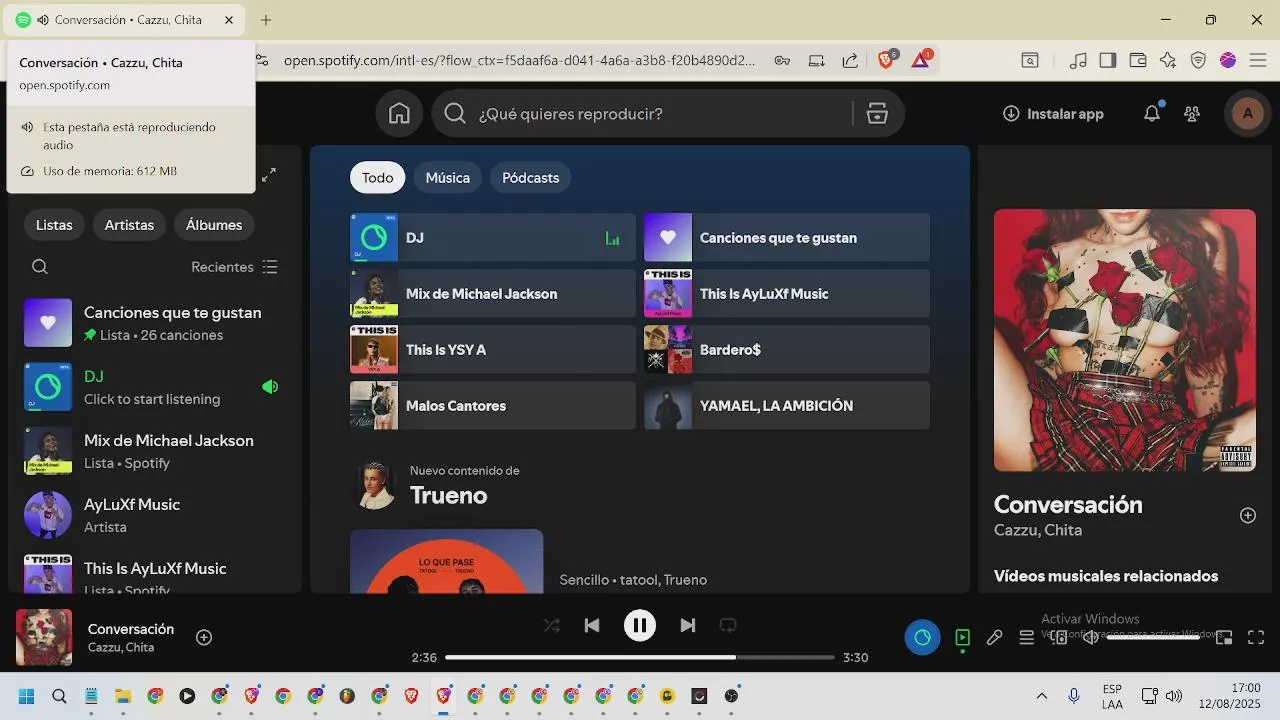Screen dimensions: 1280x720
Task: Click Instalar app button
Action: click(x=1053, y=114)
